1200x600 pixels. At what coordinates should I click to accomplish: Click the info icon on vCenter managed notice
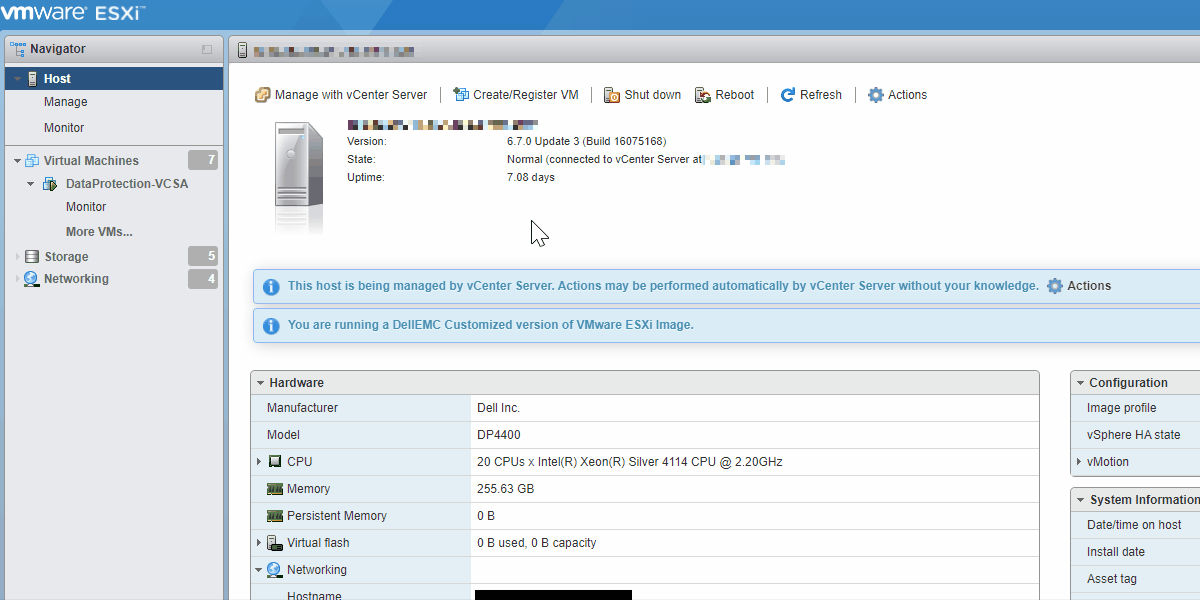click(271, 287)
